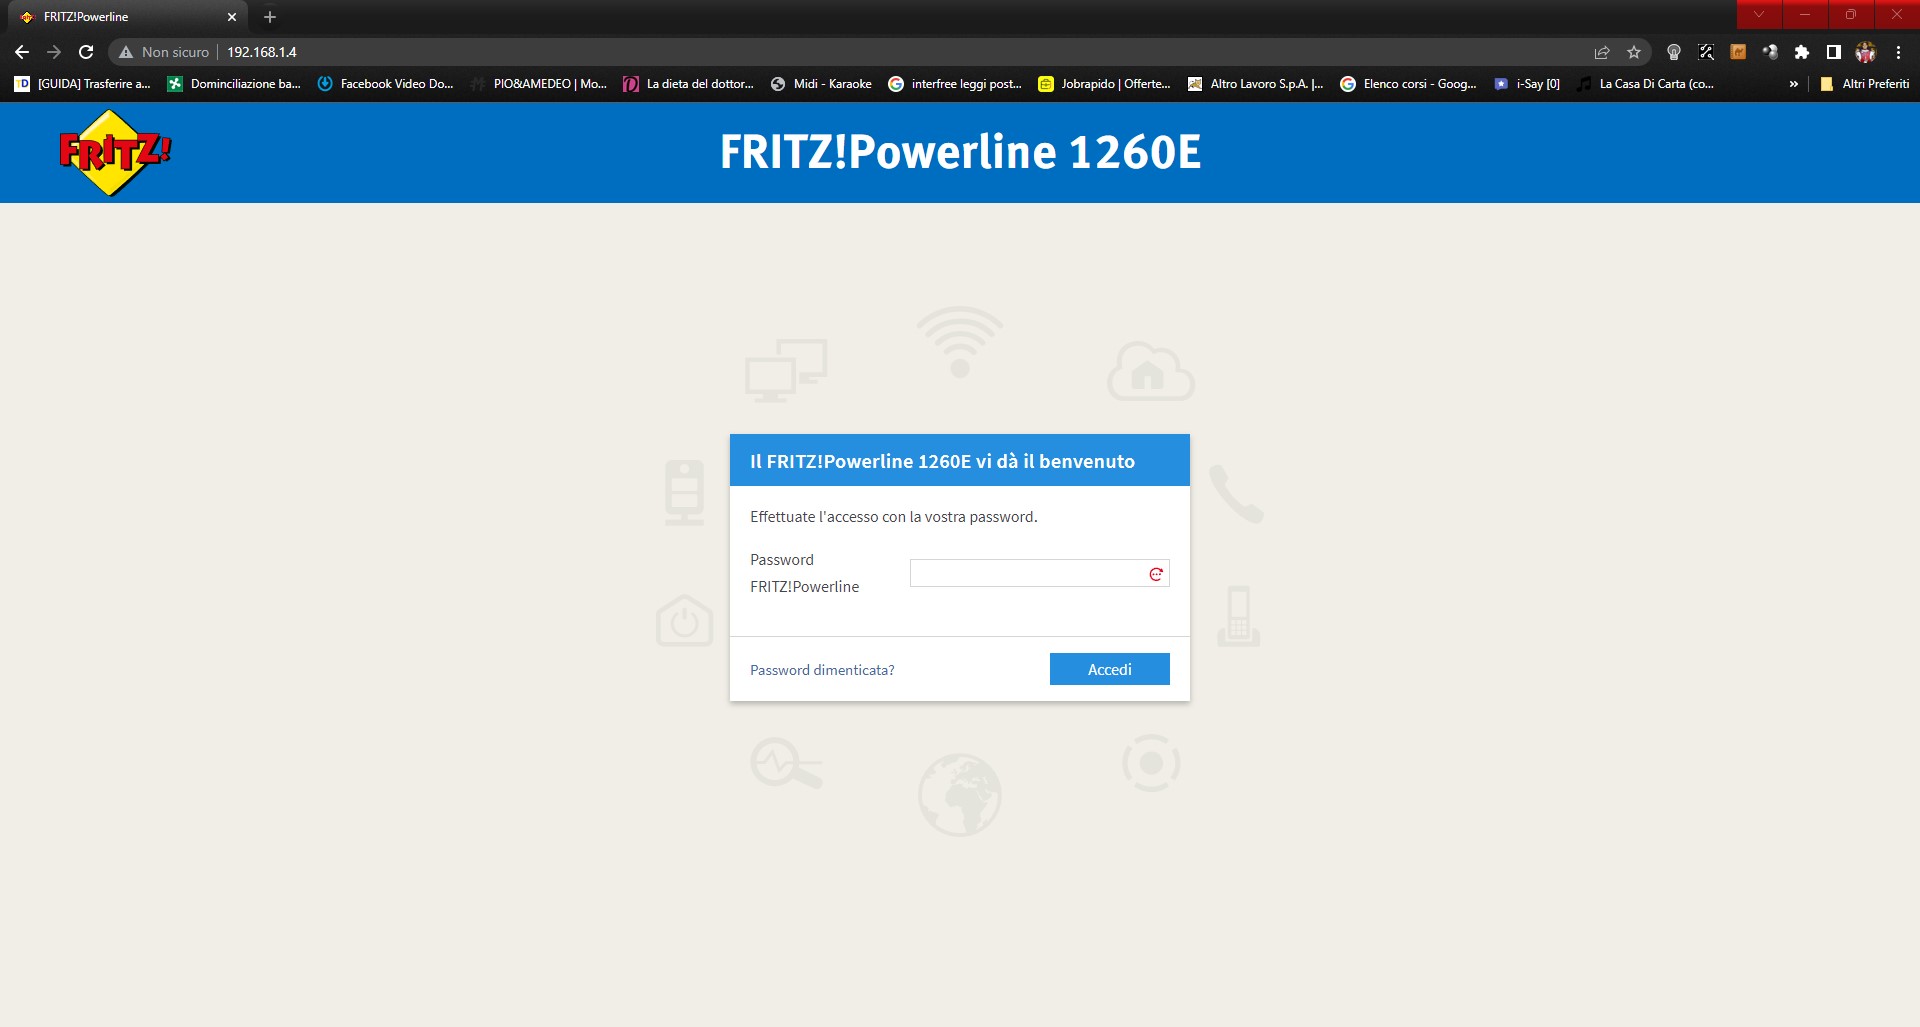
Task: Open the Chrome three-dot menu
Action: tap(1898, 52)
